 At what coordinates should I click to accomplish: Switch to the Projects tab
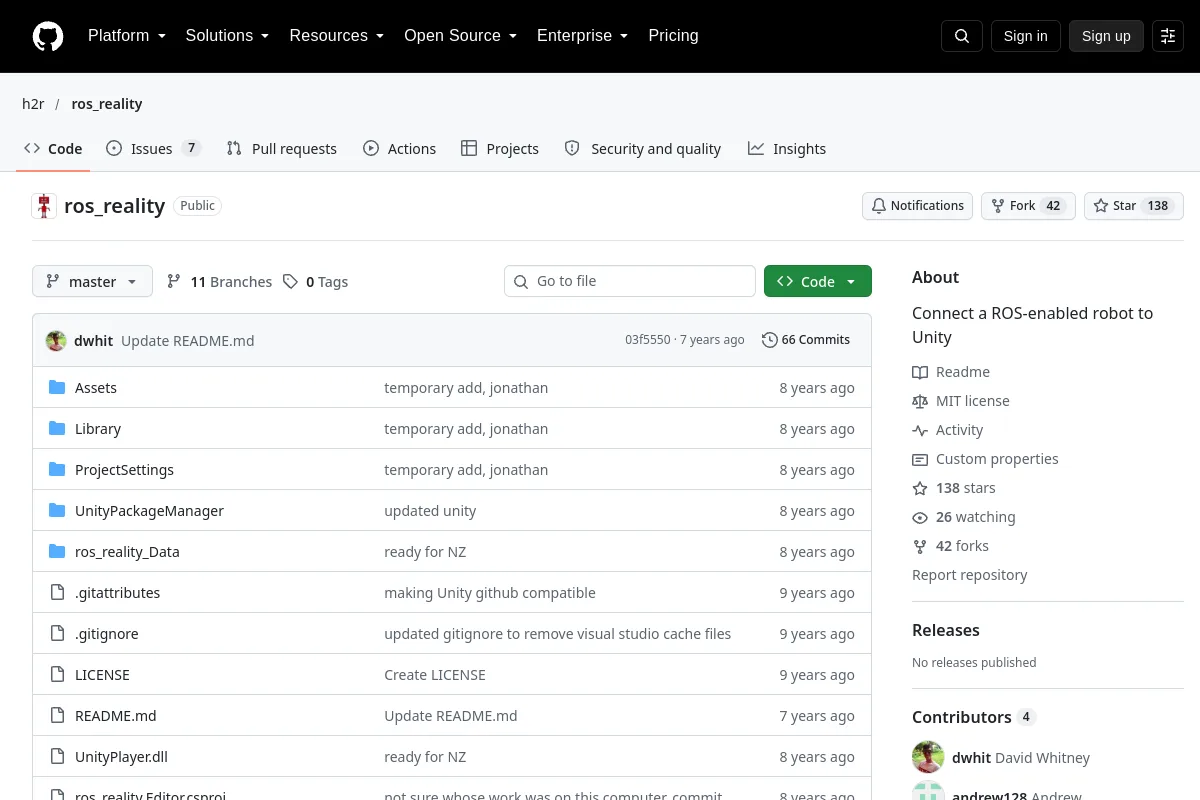point(500,149)
